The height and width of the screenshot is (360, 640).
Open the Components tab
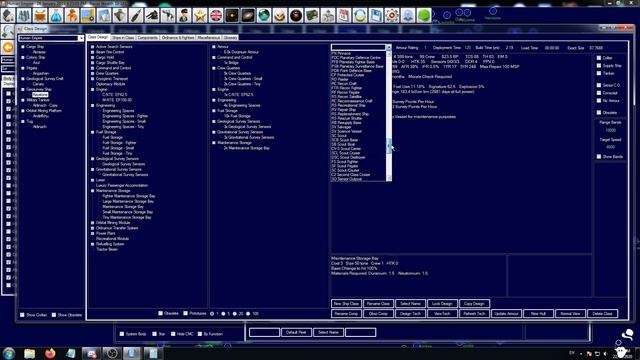point(147,38)
